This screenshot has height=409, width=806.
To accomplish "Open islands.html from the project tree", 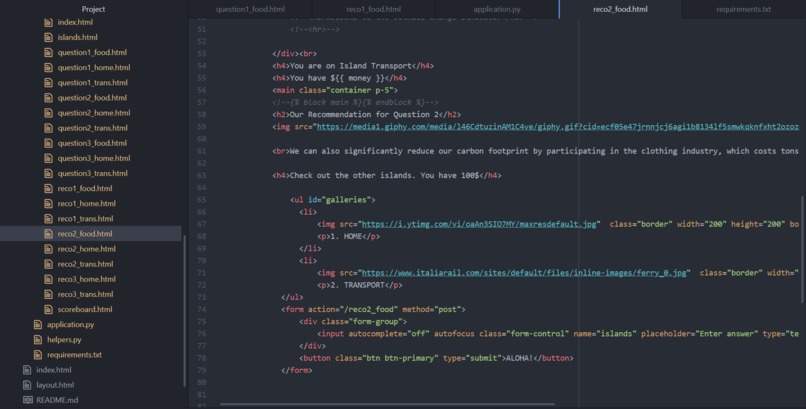I will tap(78, 37).
